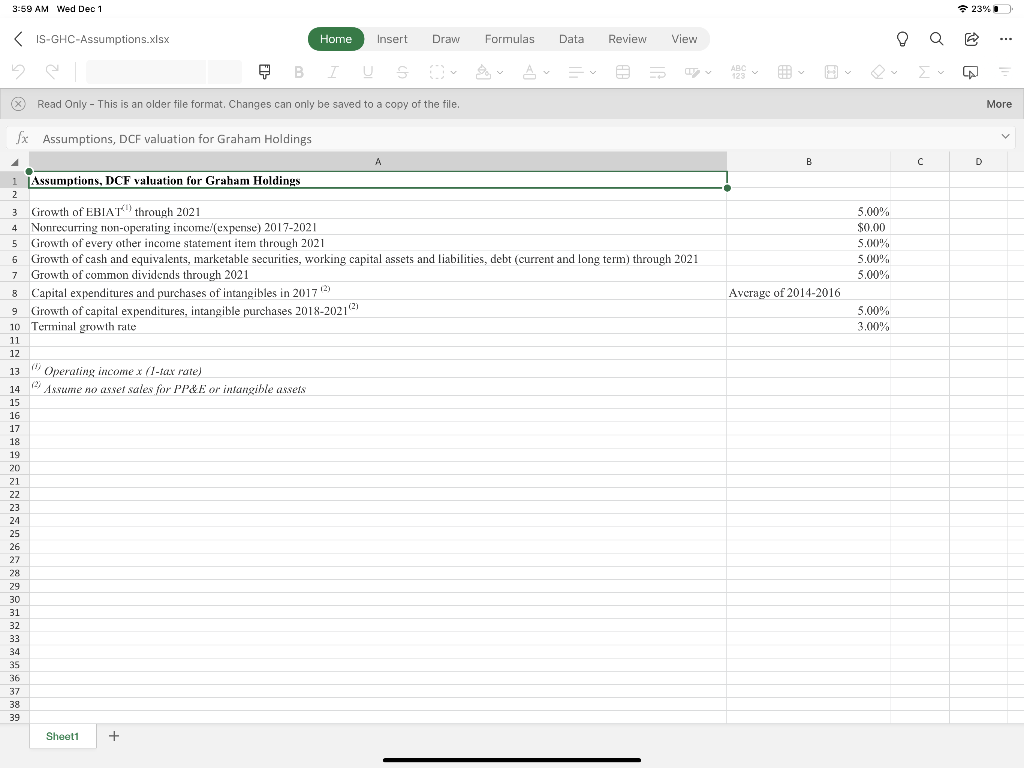Select row 3 header
Image resolution: width=1024 pixels, height=768 pixels.
click(x=14, y=212)
